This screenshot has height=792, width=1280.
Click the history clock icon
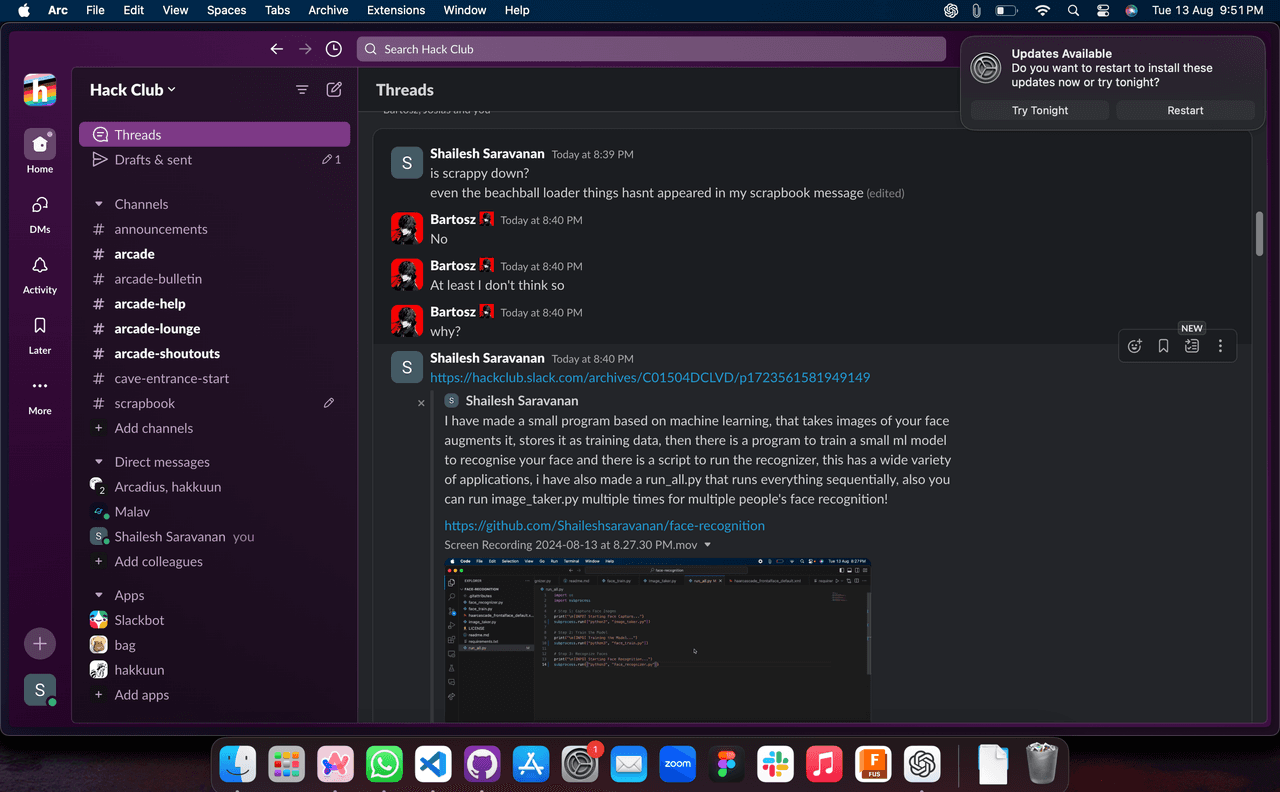click(x=334, y=49)
